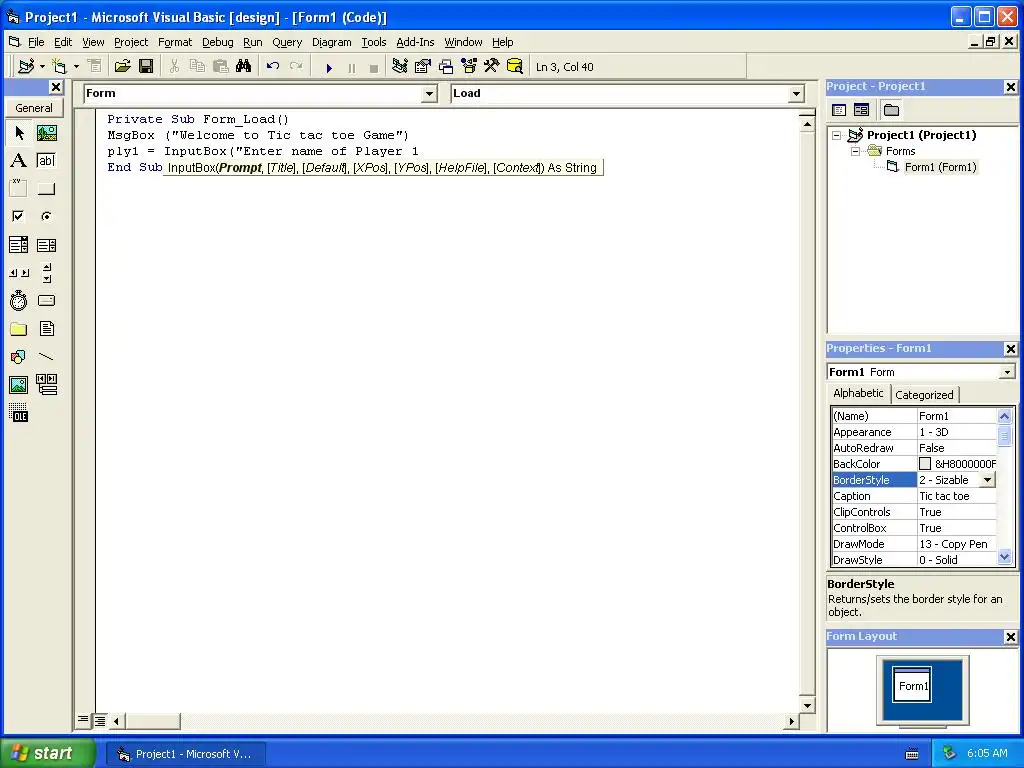Select the Line control tool
This screenshot has width=1024, height=768.
[46, 357]
